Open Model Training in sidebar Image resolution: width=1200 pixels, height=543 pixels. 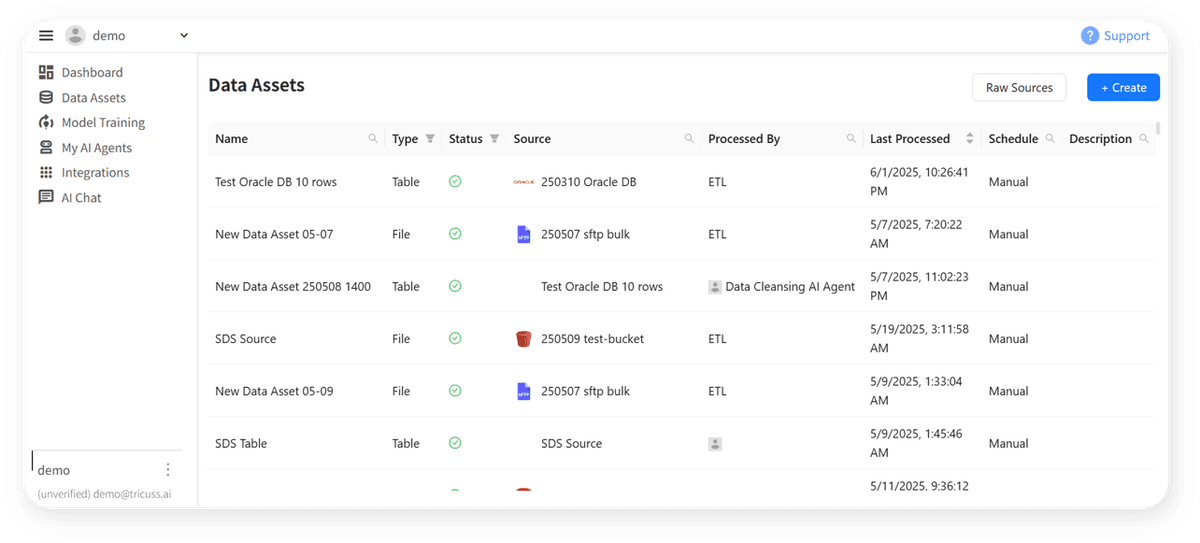102,123
